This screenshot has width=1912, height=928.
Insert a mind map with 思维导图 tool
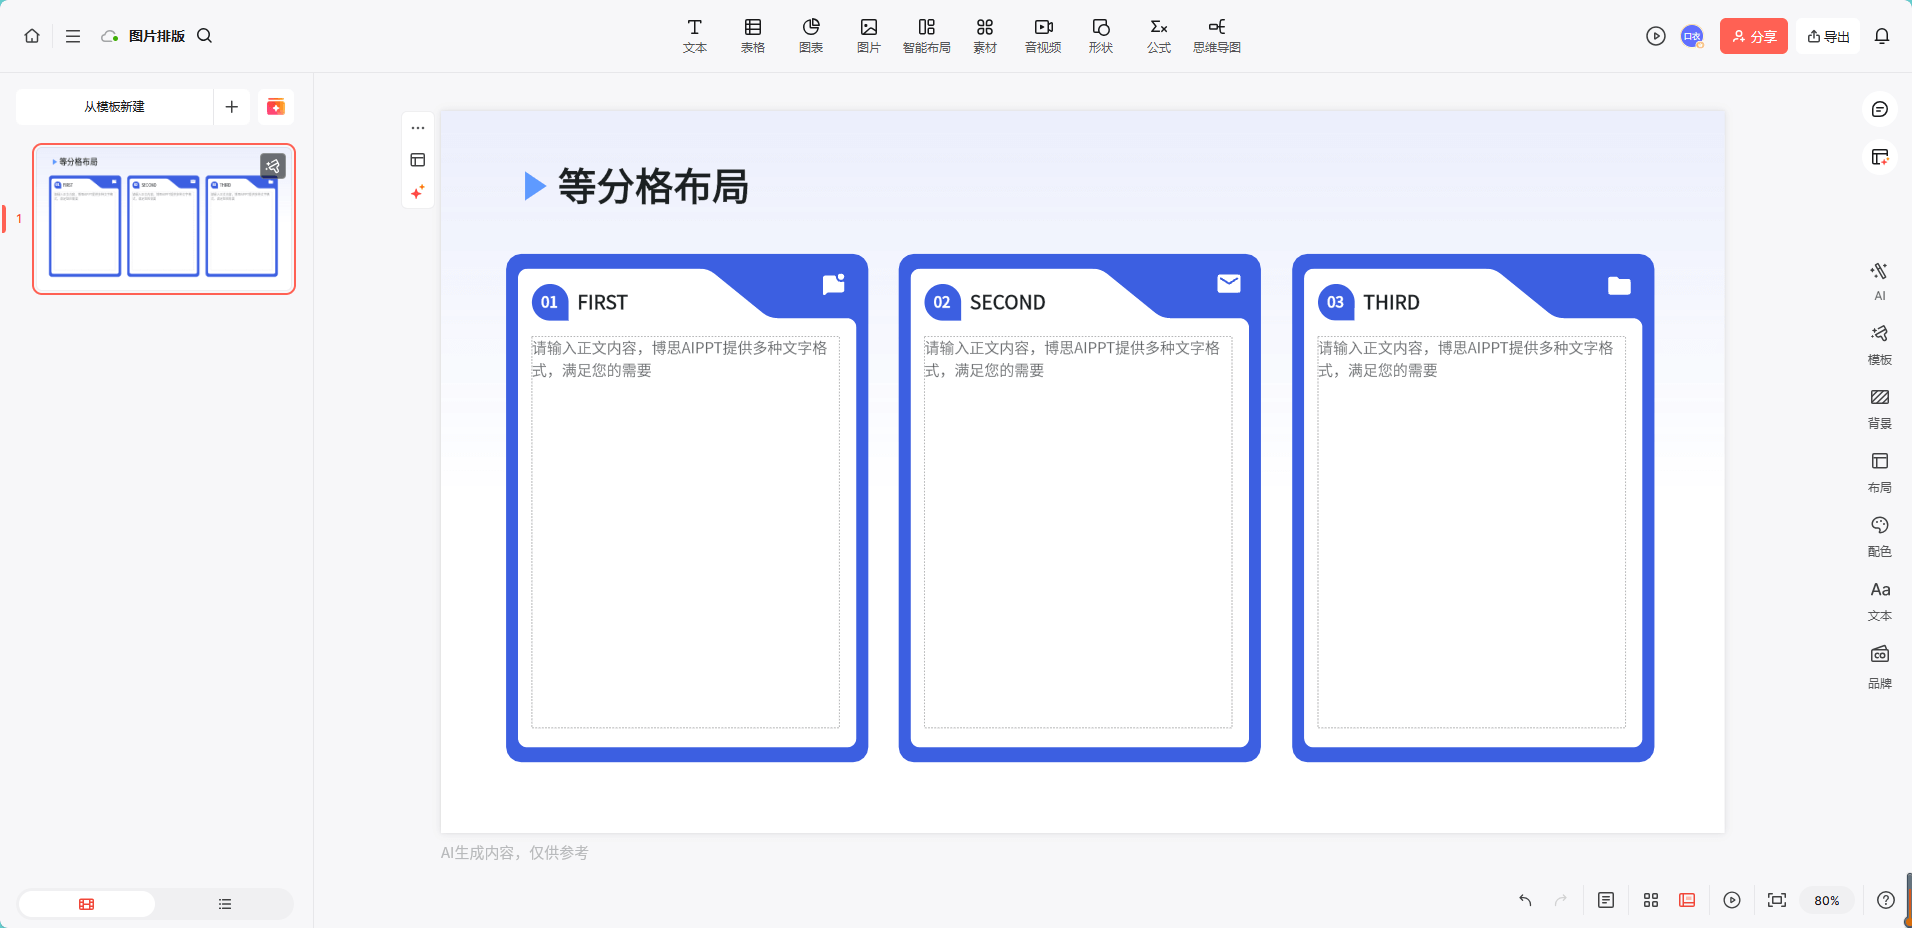click(x=1216, y=35)
